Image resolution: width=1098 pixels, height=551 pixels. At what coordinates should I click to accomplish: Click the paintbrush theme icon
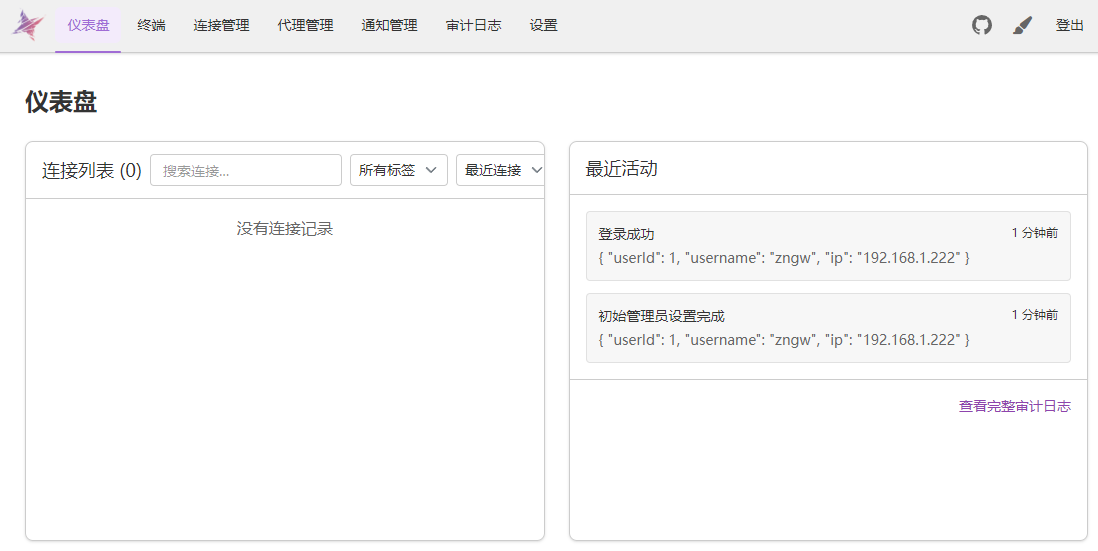tap(1022, 26)
